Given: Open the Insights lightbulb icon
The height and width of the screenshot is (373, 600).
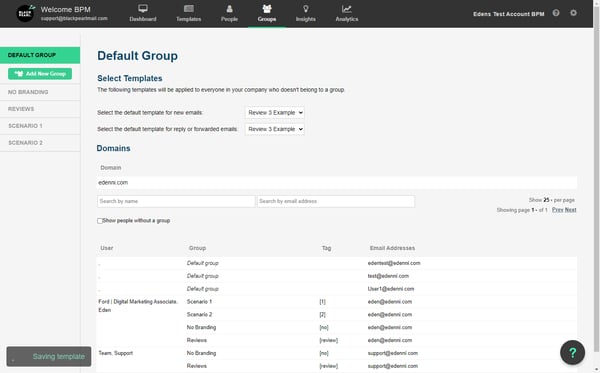Looking at the screenshot, I should (305, 8).
